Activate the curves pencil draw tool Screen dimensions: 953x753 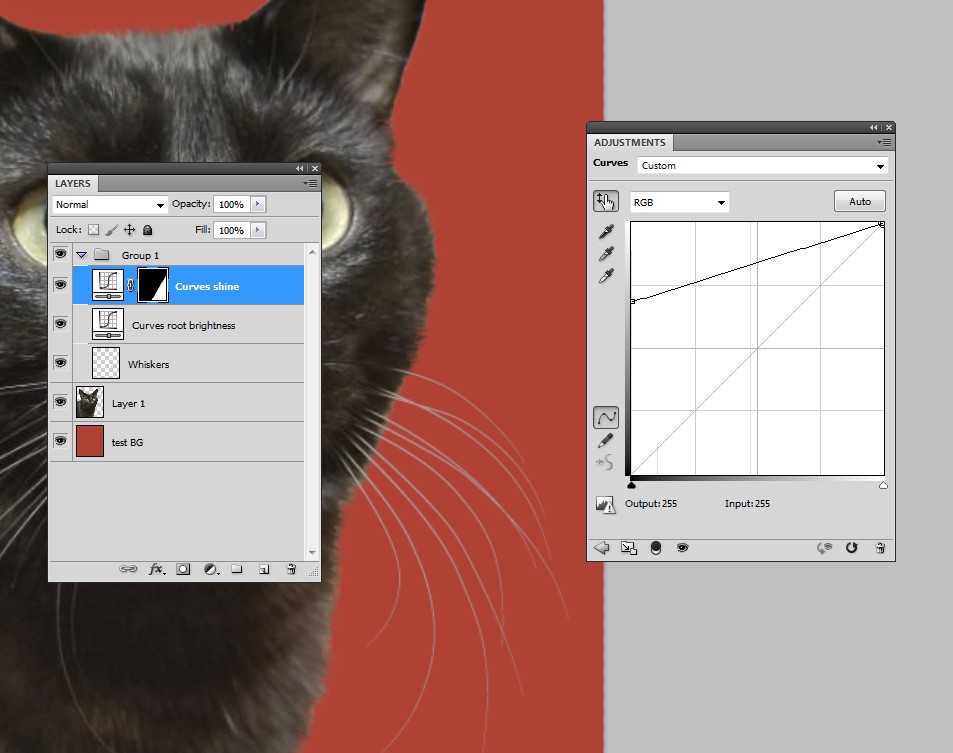605,440
